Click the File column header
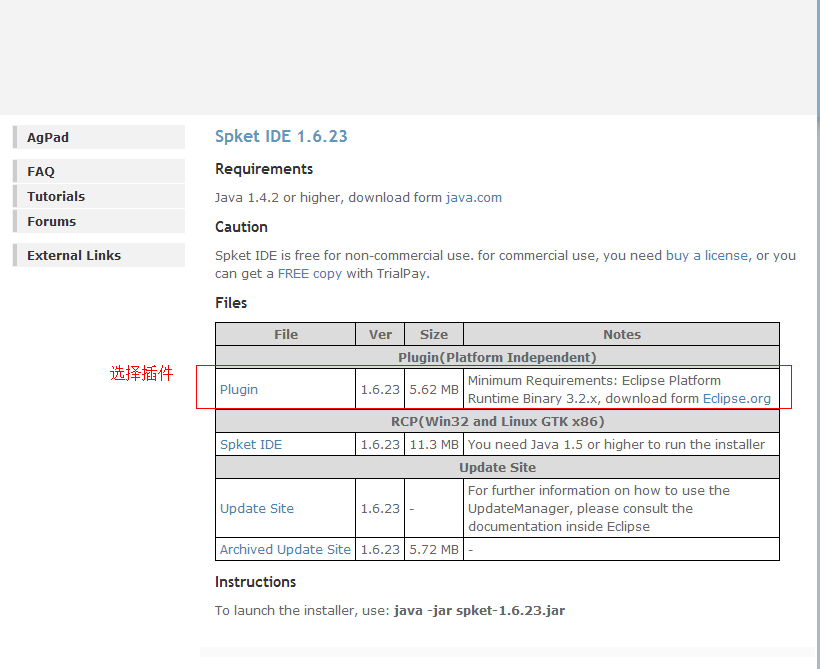The height and width of the screenshot is (669, 820). [286, 335]
